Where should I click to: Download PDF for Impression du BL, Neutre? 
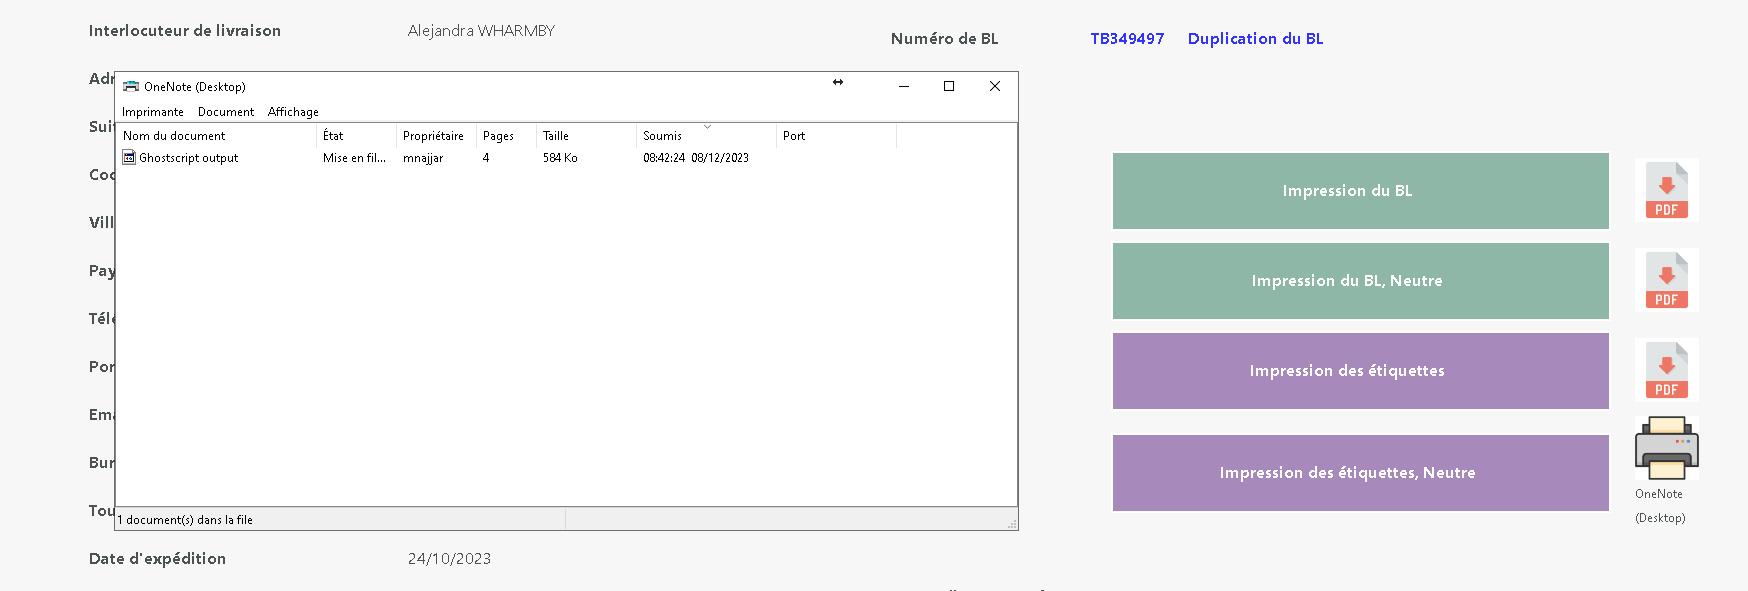[1666, 280]
